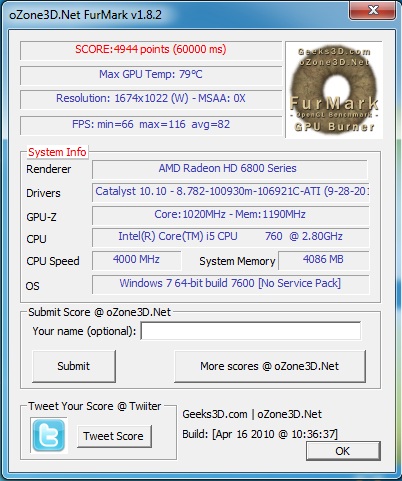Confirm the dialog with OK

tap(343, 451)
